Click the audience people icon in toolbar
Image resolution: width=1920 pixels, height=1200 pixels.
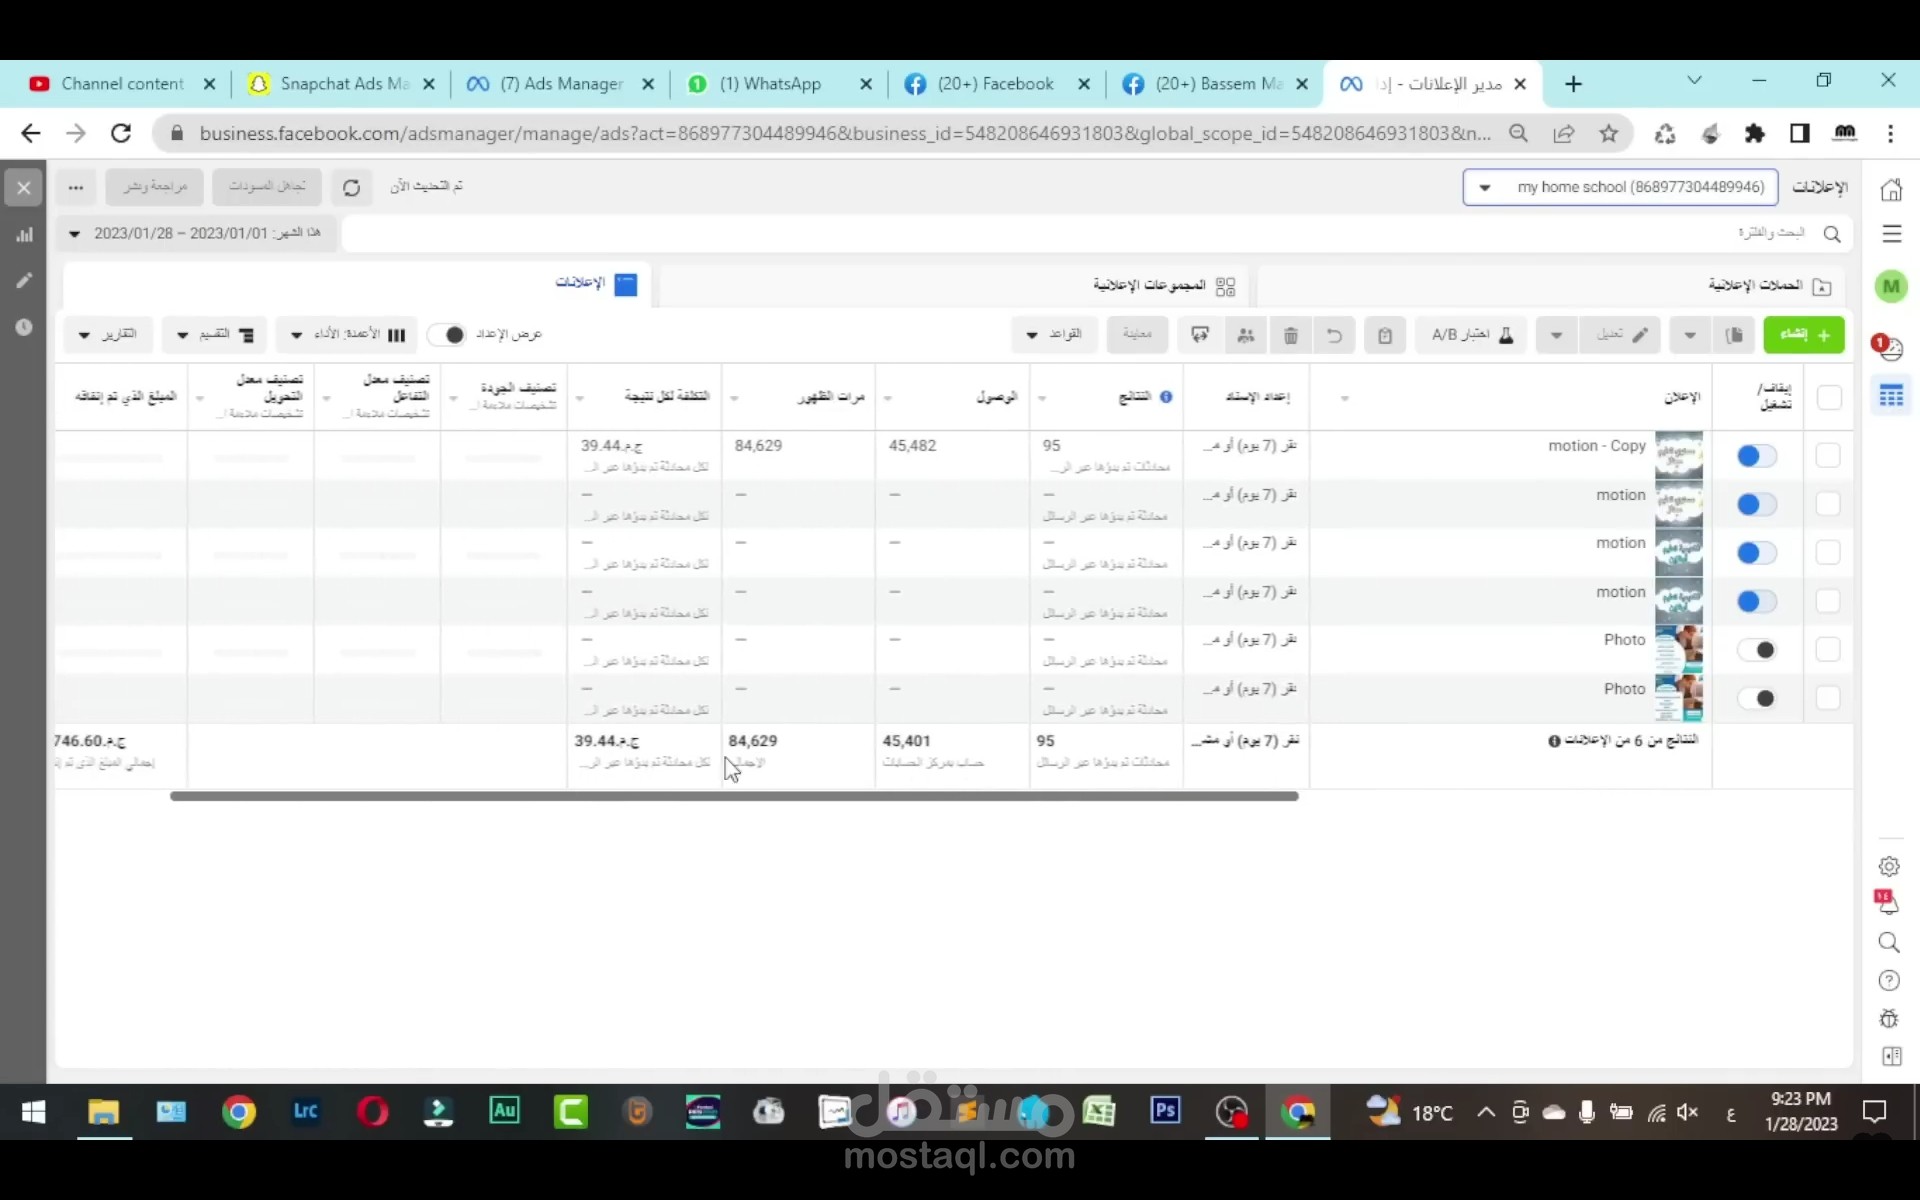click(x=1245, y=335)
